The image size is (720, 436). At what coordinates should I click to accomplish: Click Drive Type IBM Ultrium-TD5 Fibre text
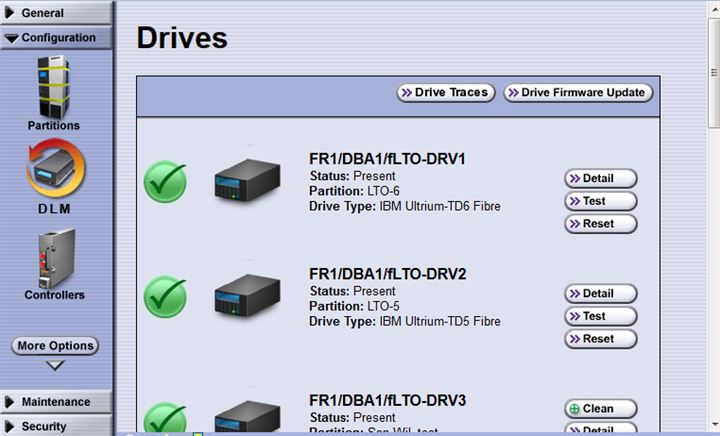coord(405,321)
